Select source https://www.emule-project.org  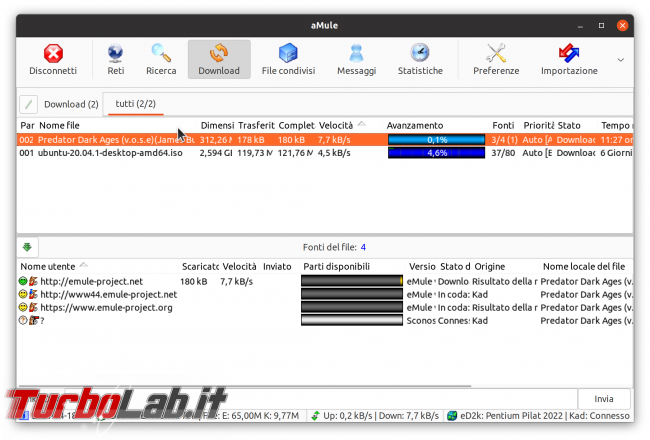click(x=325, y=308)
